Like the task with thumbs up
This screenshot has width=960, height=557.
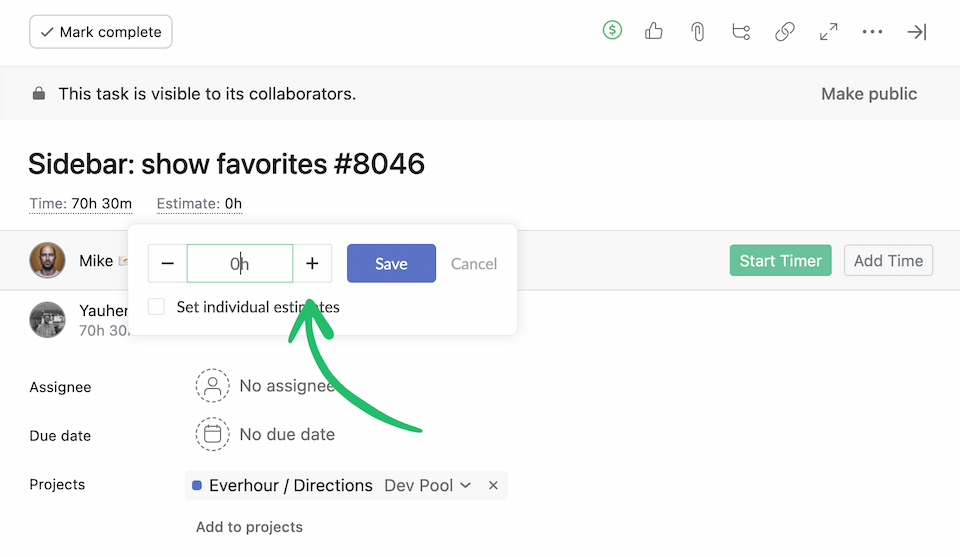[654, 31]
